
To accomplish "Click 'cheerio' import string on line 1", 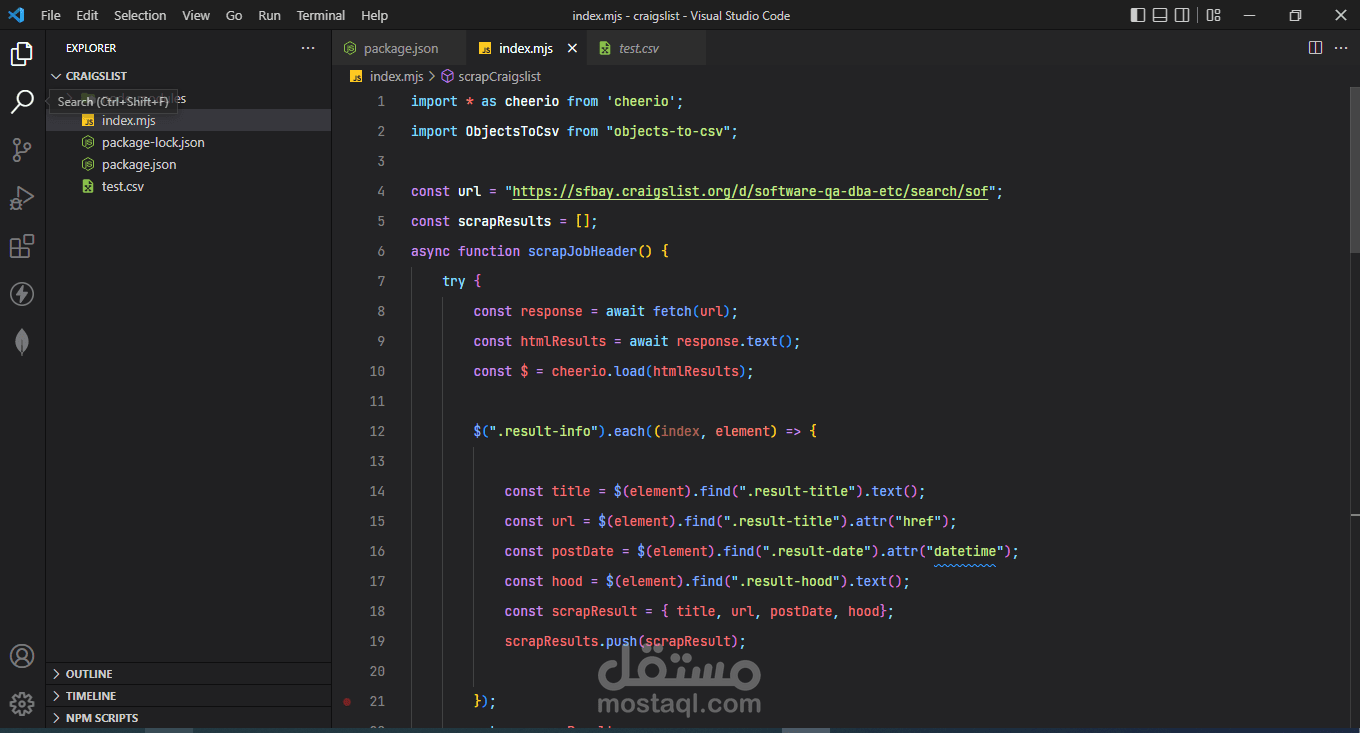I will click(x=641, y=101).
